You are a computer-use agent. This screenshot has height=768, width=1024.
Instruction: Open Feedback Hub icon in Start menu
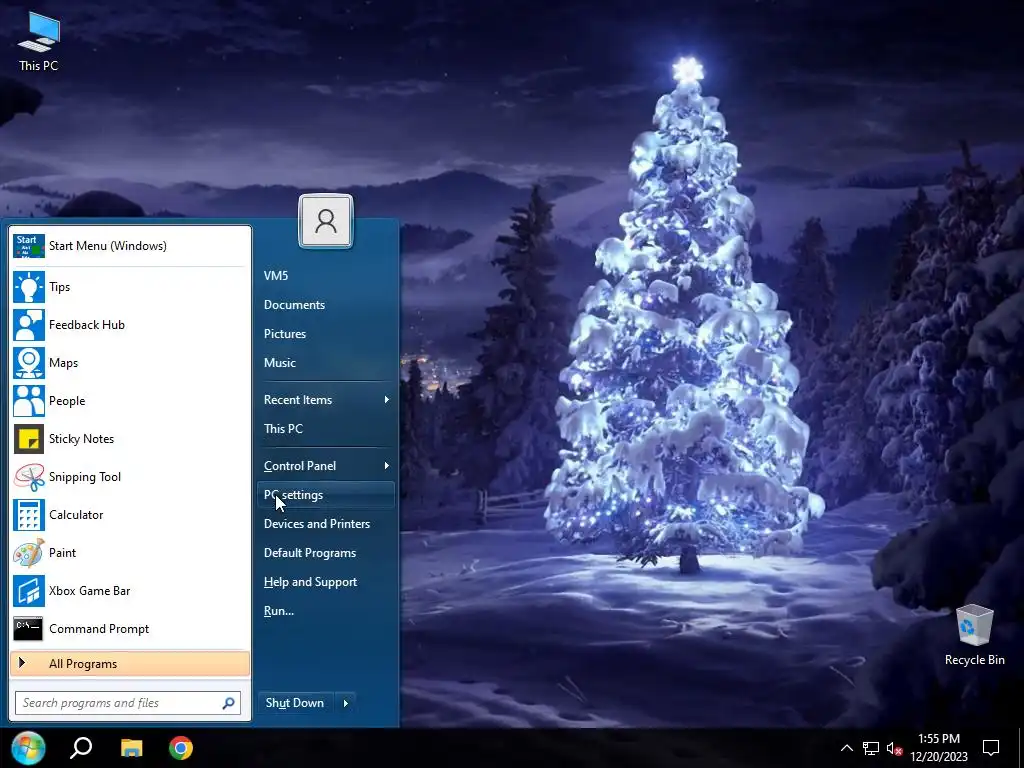pos(29,325)
